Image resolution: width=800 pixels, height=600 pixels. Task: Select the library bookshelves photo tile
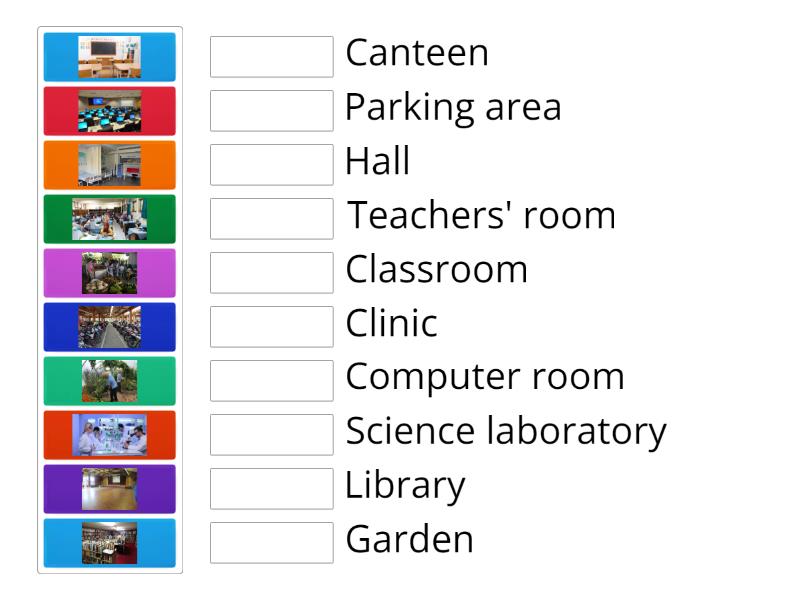[x=110, y=543]
